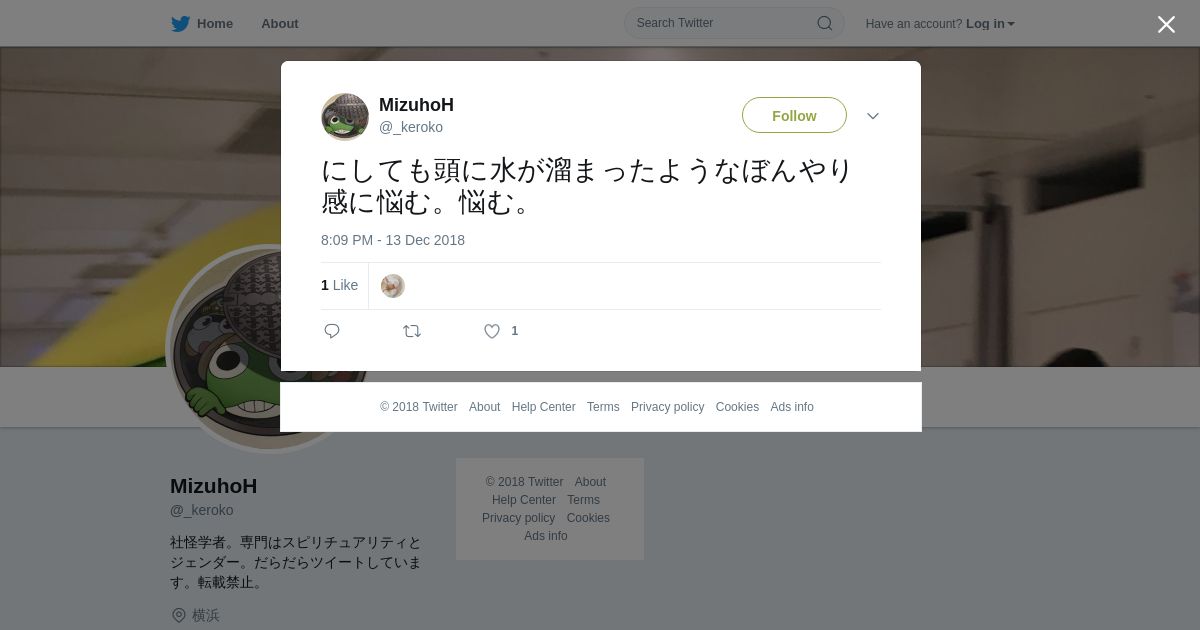Click the @_keroko handle in tweet
Image resolution: width=1200 pixels, height=630 pixels.
(x=411, y=127)
